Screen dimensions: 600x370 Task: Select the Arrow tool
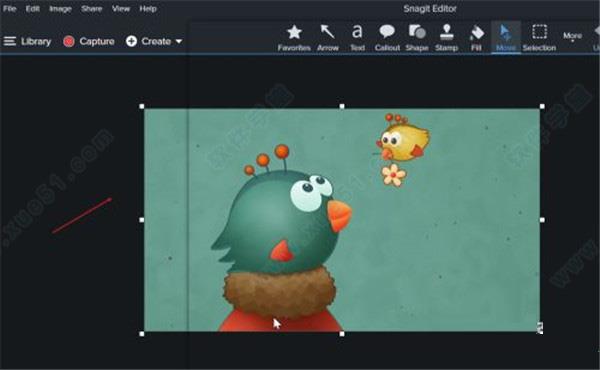coord(328,37)
